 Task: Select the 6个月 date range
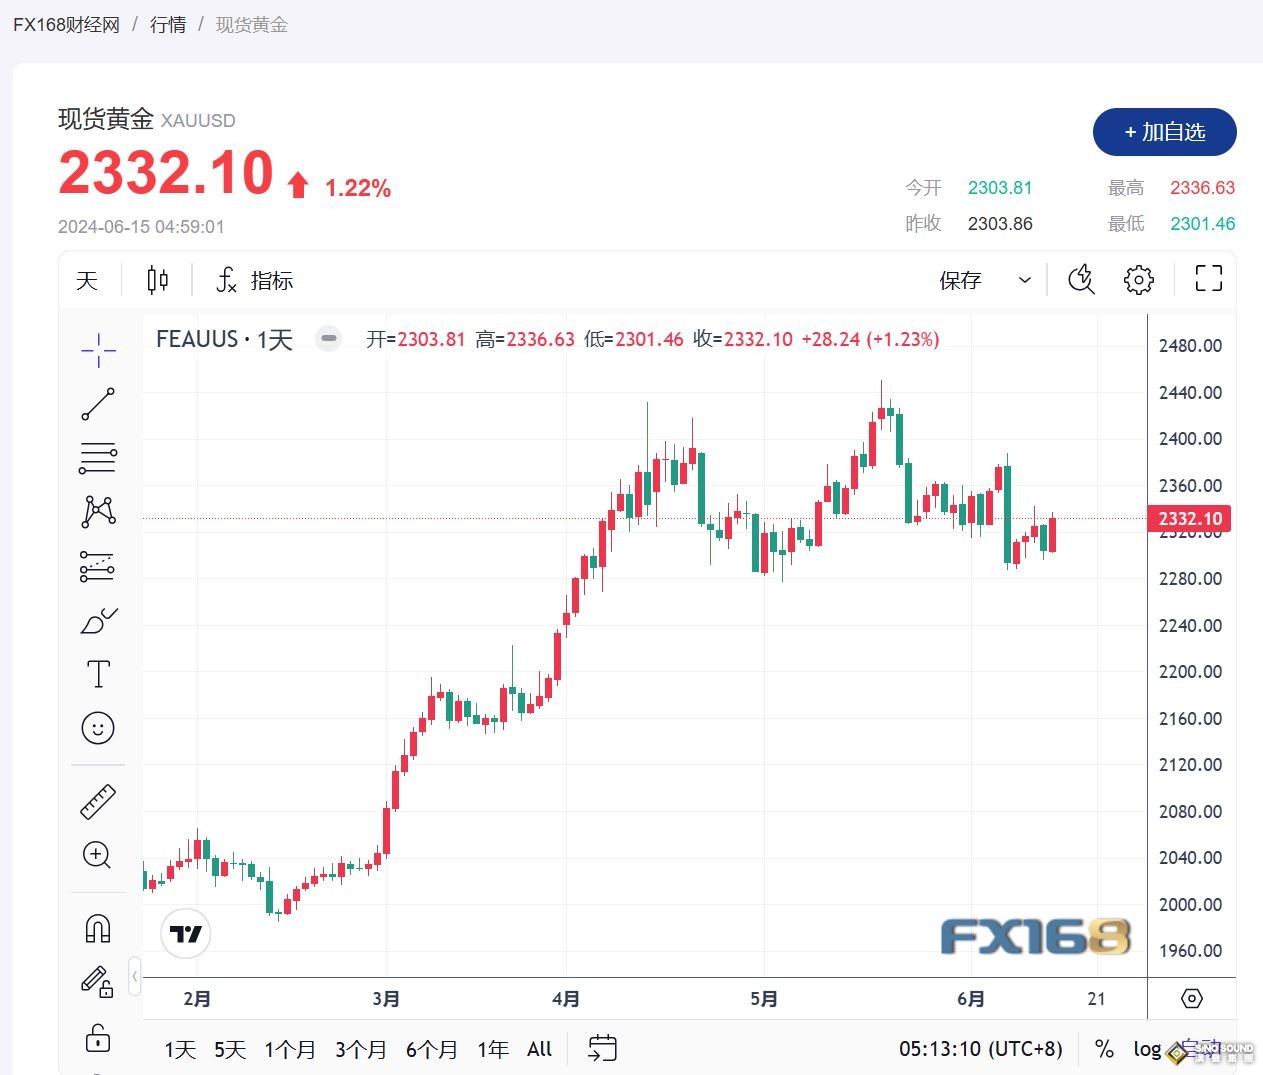tap(432, 1049)
